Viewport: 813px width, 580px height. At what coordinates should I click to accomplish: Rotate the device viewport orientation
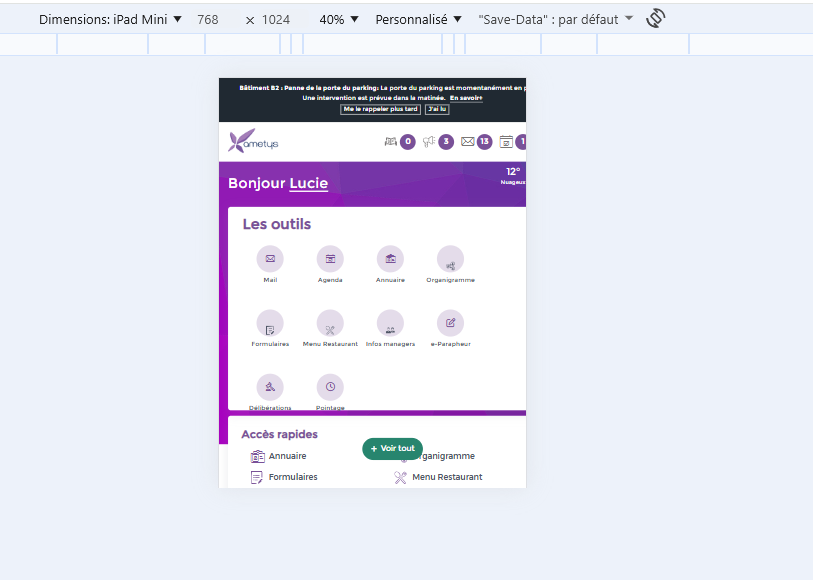coord(655,19)
